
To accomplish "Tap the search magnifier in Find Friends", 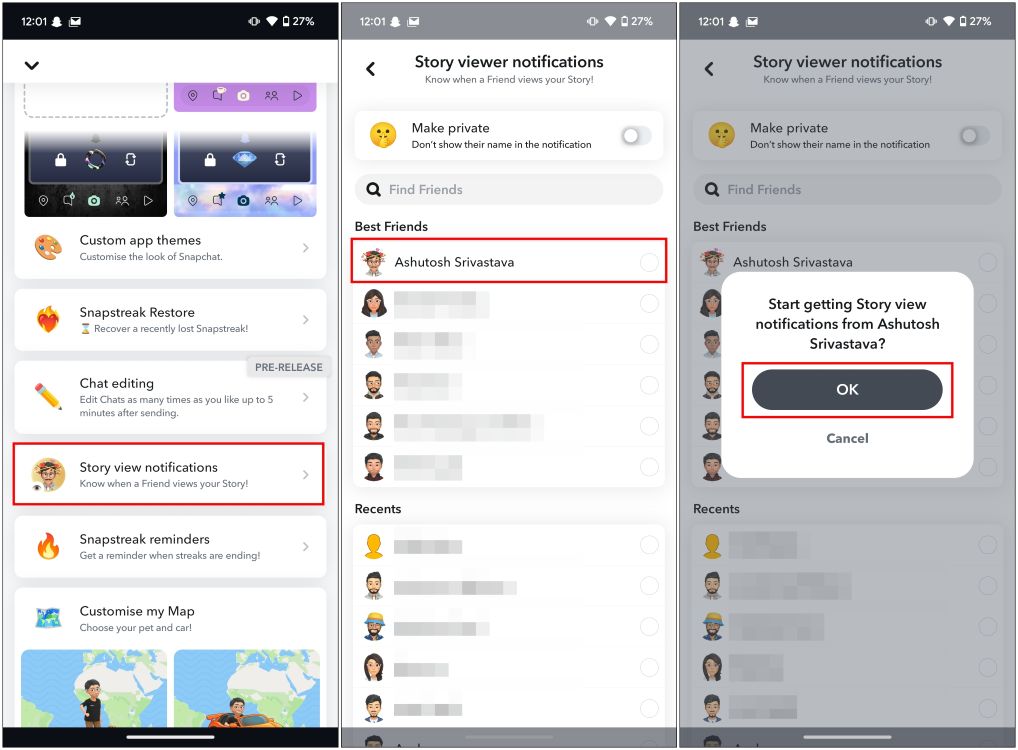I will click(372, 189).
